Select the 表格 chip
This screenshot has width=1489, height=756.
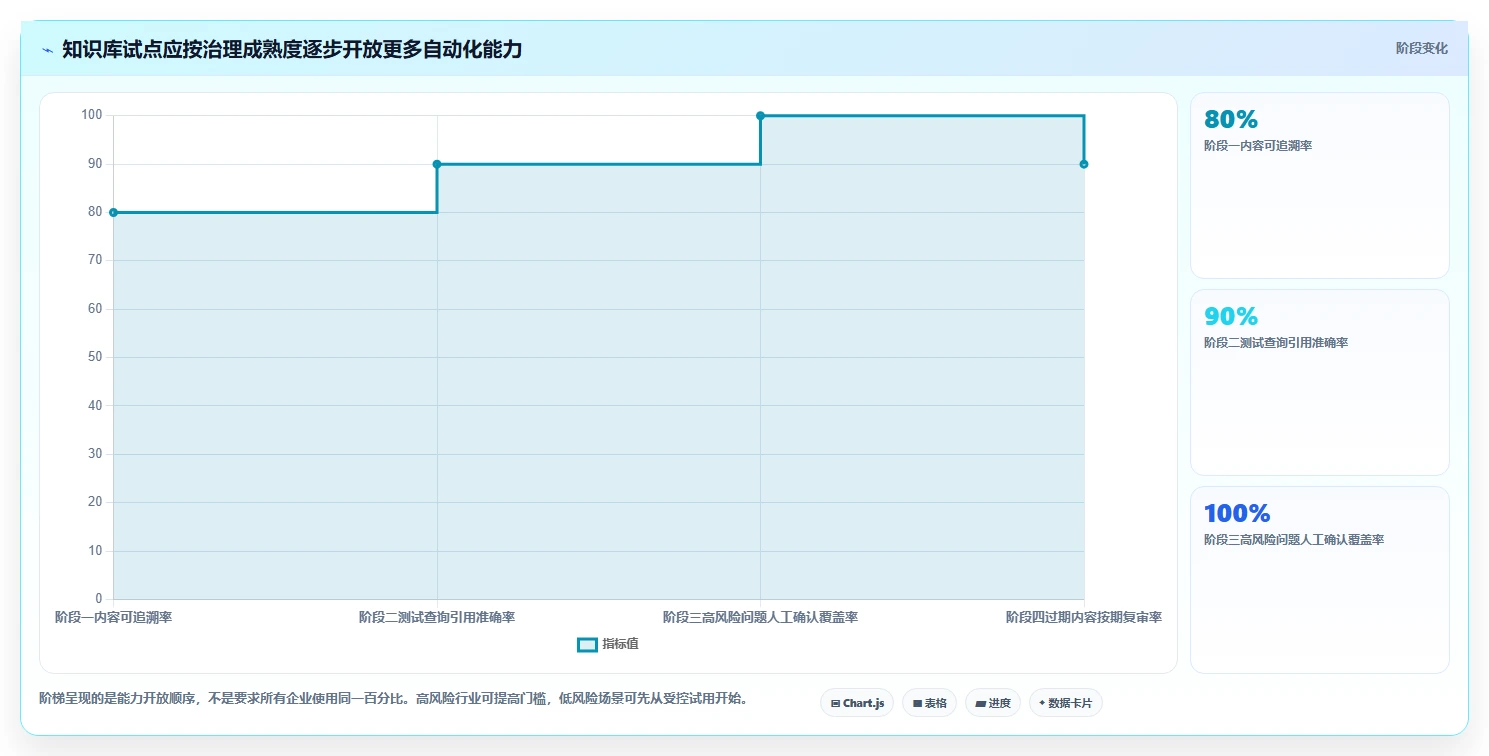[929, 703]
